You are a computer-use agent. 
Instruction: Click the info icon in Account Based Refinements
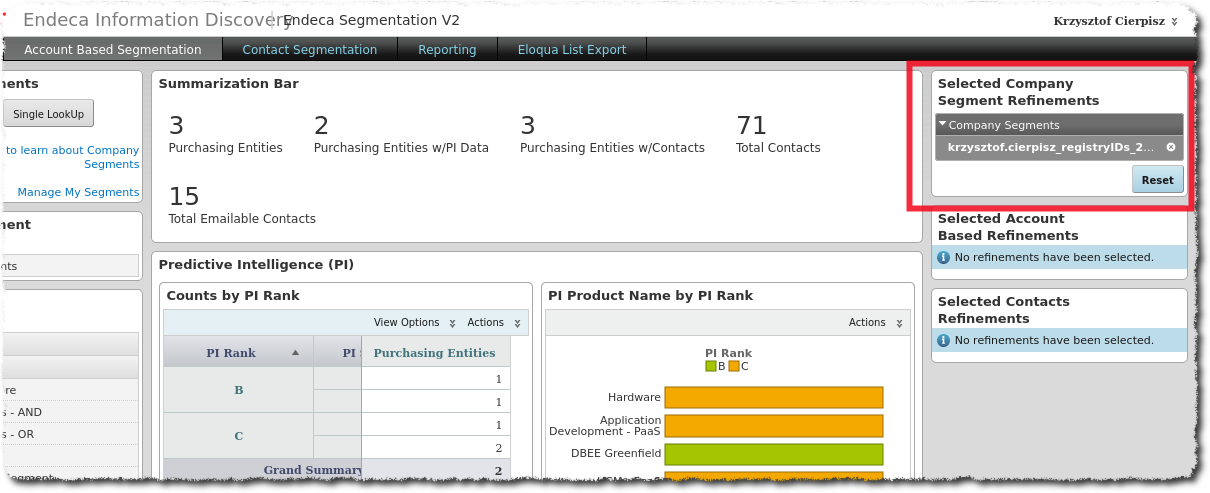[944, 258]
